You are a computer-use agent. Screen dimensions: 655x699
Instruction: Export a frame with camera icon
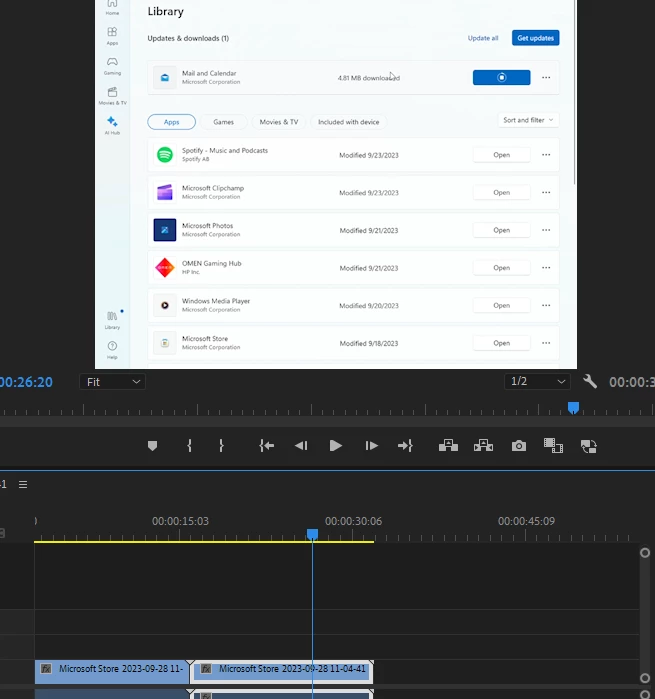(519, 446)
